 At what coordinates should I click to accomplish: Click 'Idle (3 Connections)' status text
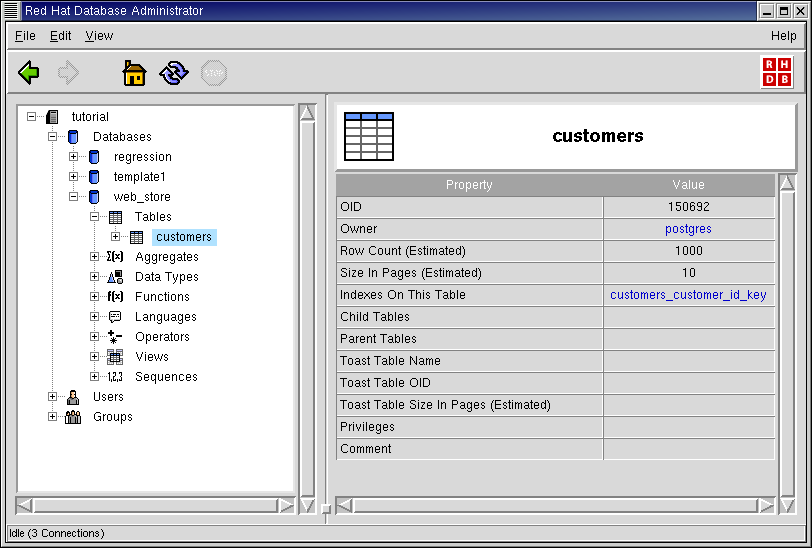point(57,533)
